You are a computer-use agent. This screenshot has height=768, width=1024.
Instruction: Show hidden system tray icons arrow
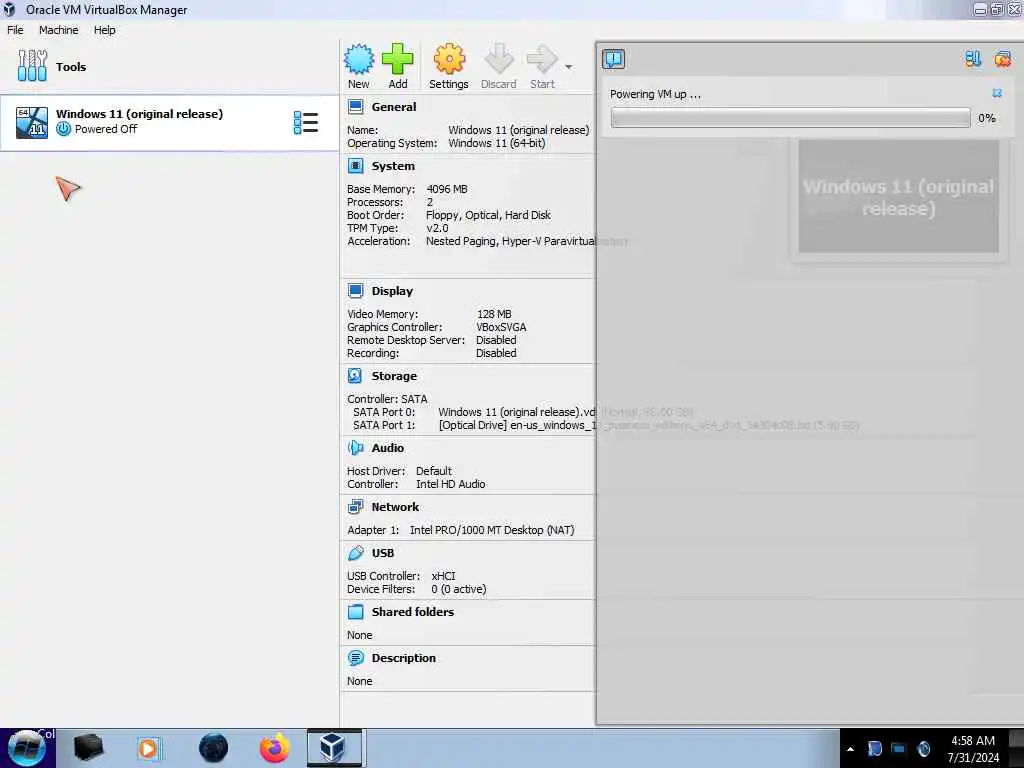[x=850, y=749]
